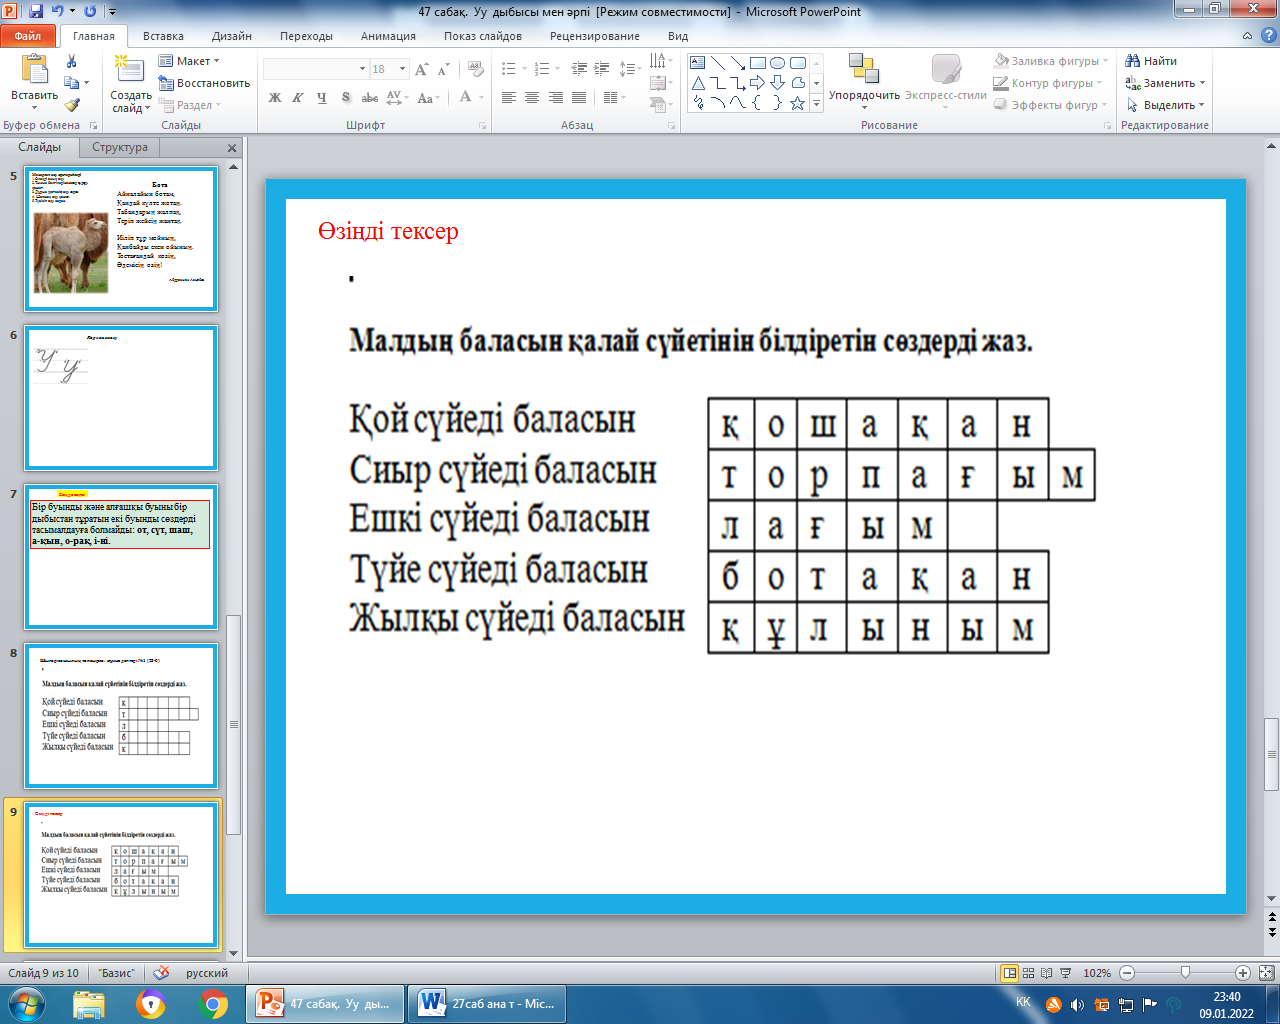Switch to the Вставка ribbon tab
This screenshot has width=1280, height=1024.
163,36
